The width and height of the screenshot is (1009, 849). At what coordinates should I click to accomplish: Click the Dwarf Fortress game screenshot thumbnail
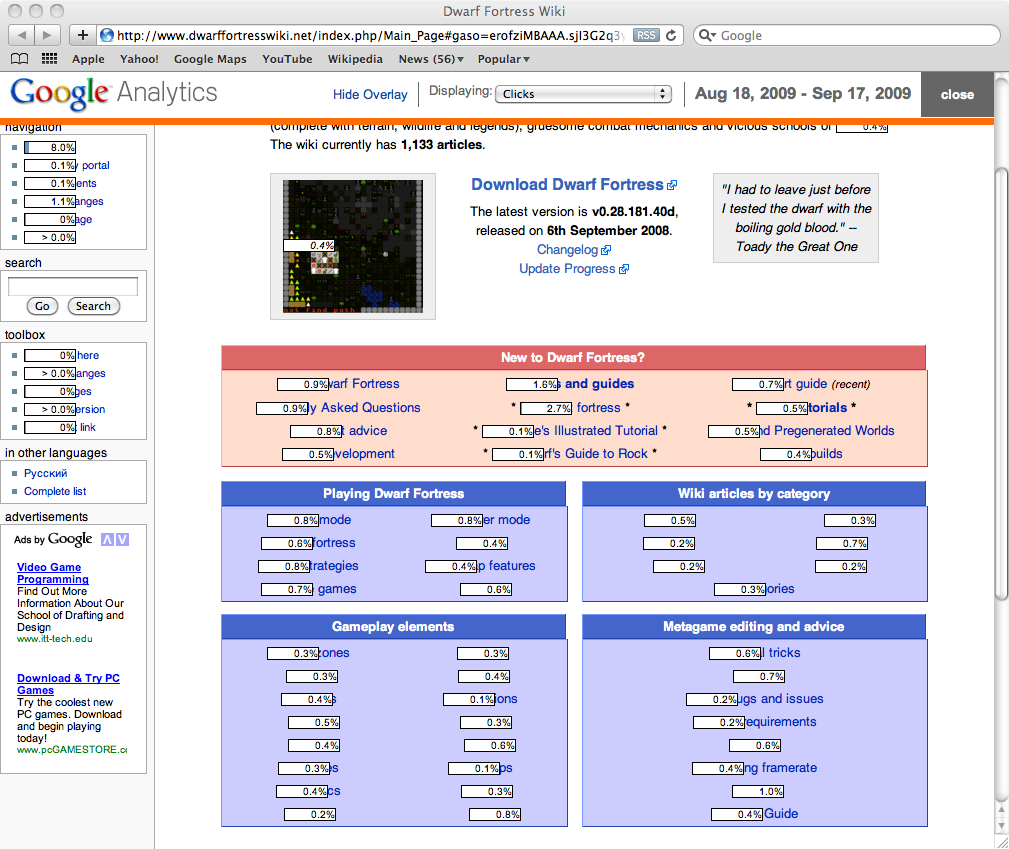click(x=353, y=247)
